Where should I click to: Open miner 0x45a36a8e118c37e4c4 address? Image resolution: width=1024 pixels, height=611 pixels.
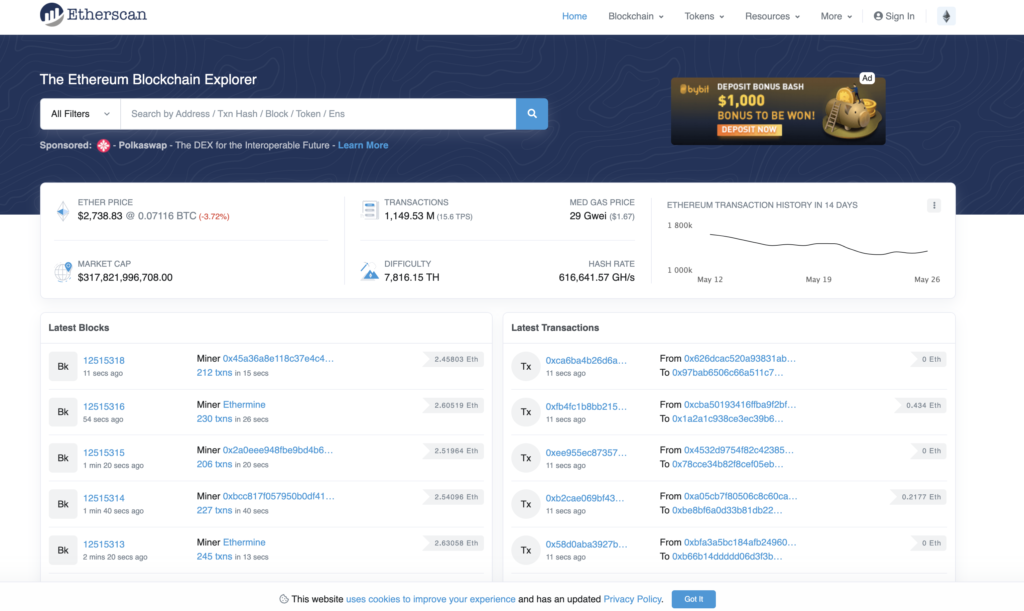(x=278, y=358)
